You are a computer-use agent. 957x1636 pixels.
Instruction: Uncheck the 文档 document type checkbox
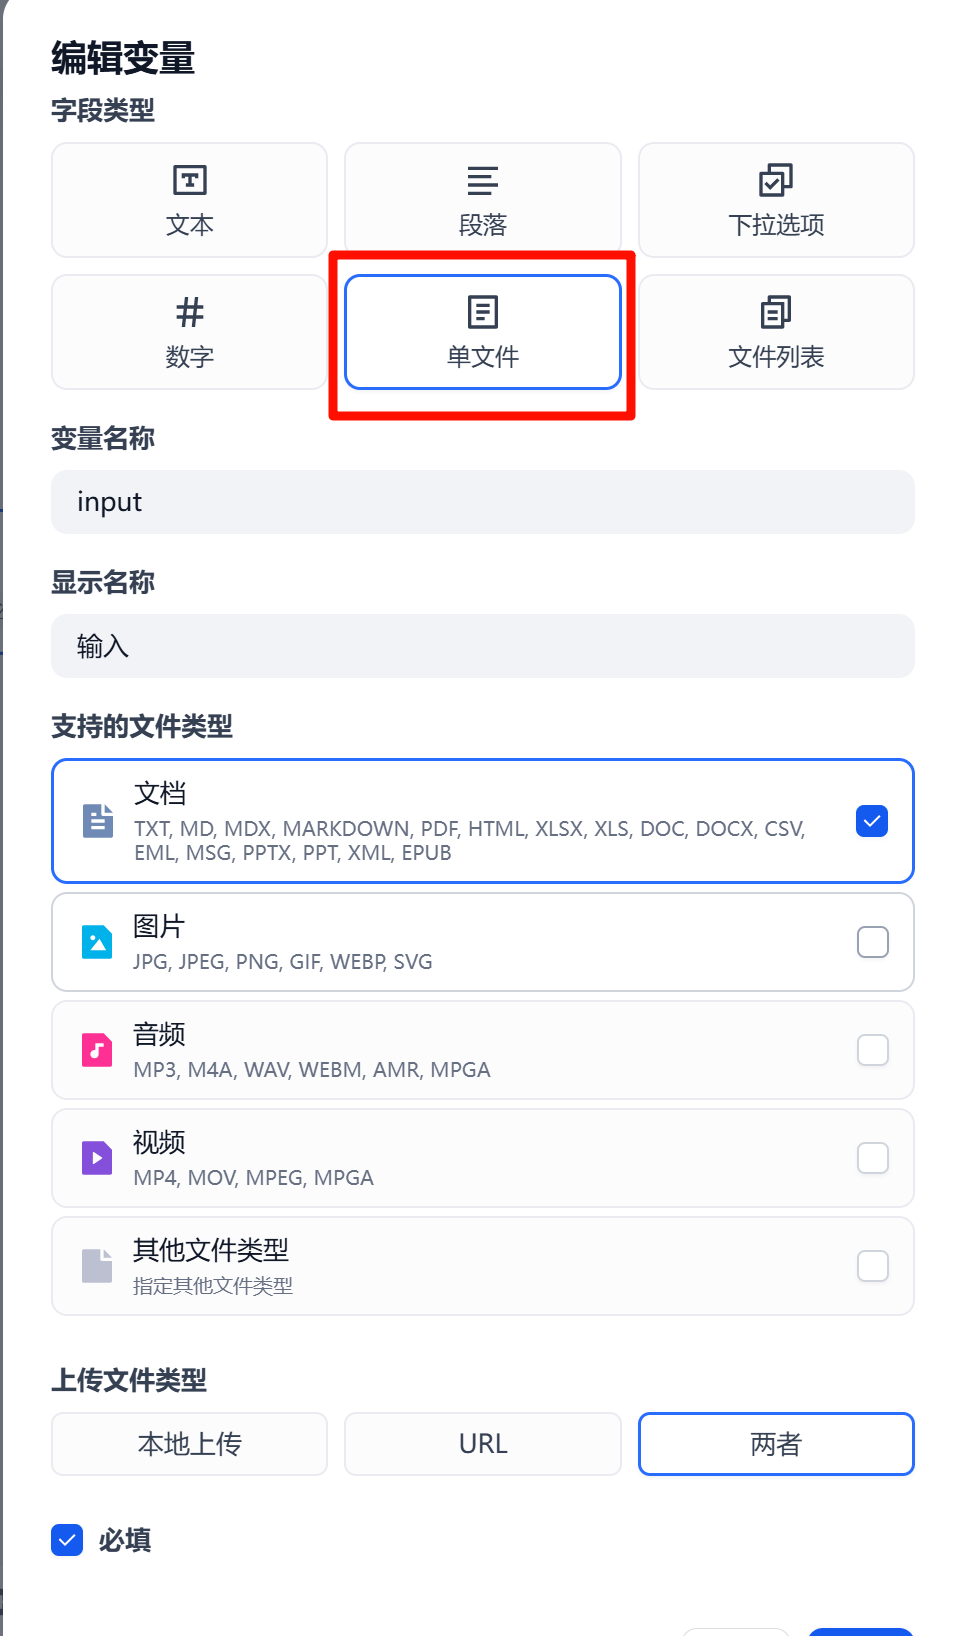872,821
